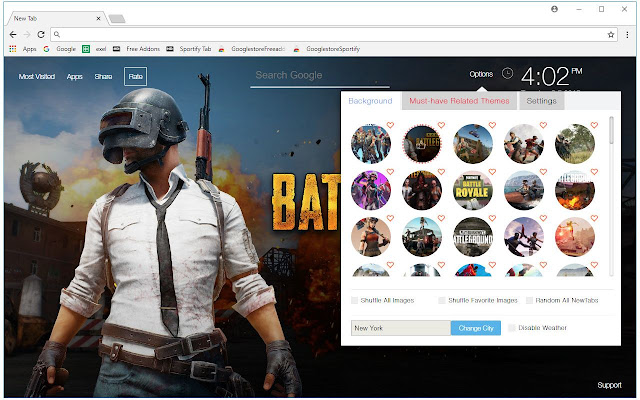This screenshot has height=400, width=640.
Task: Focus the New York city field
Action: (x=401, y=328)
